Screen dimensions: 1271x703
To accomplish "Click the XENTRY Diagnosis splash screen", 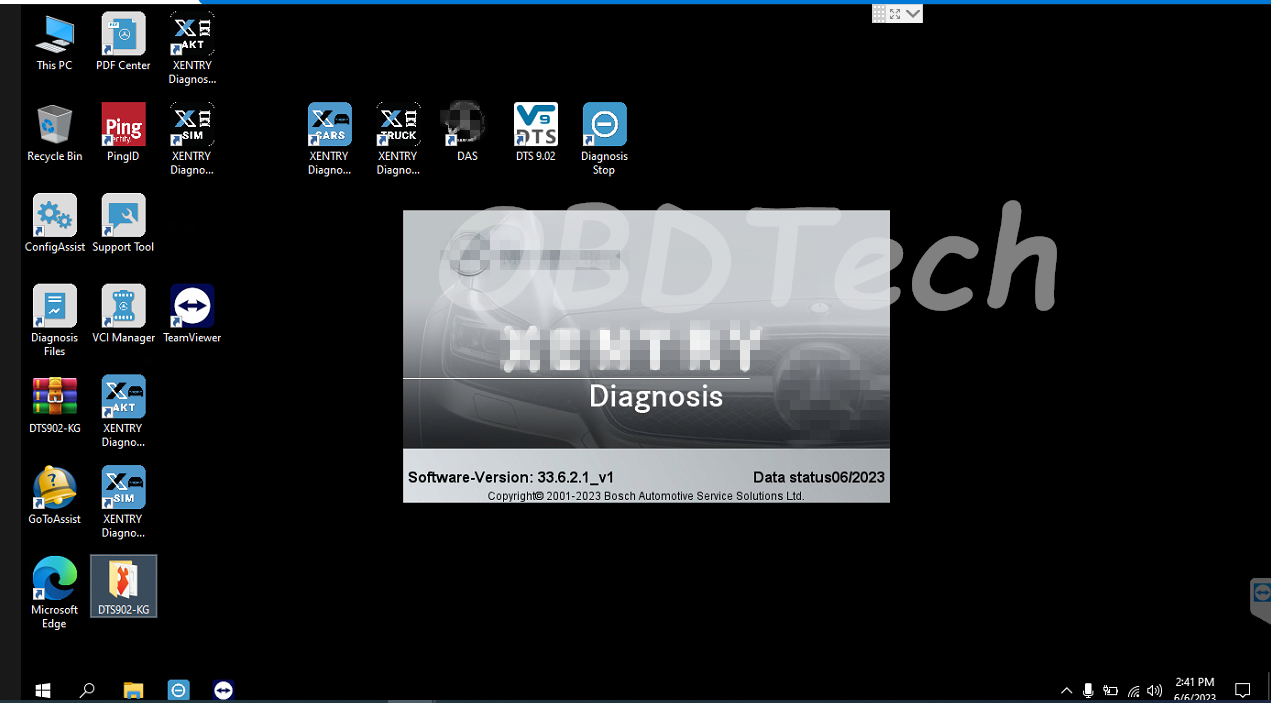I will (646, 356).
